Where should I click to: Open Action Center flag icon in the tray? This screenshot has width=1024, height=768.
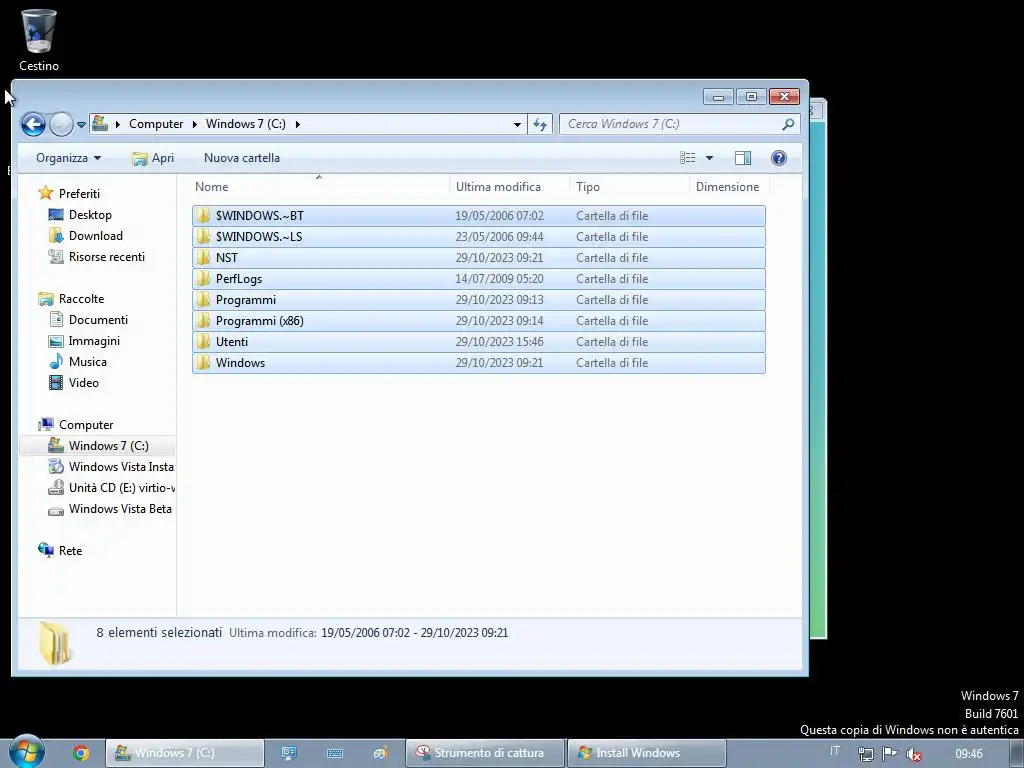click(x=889, y=754)
